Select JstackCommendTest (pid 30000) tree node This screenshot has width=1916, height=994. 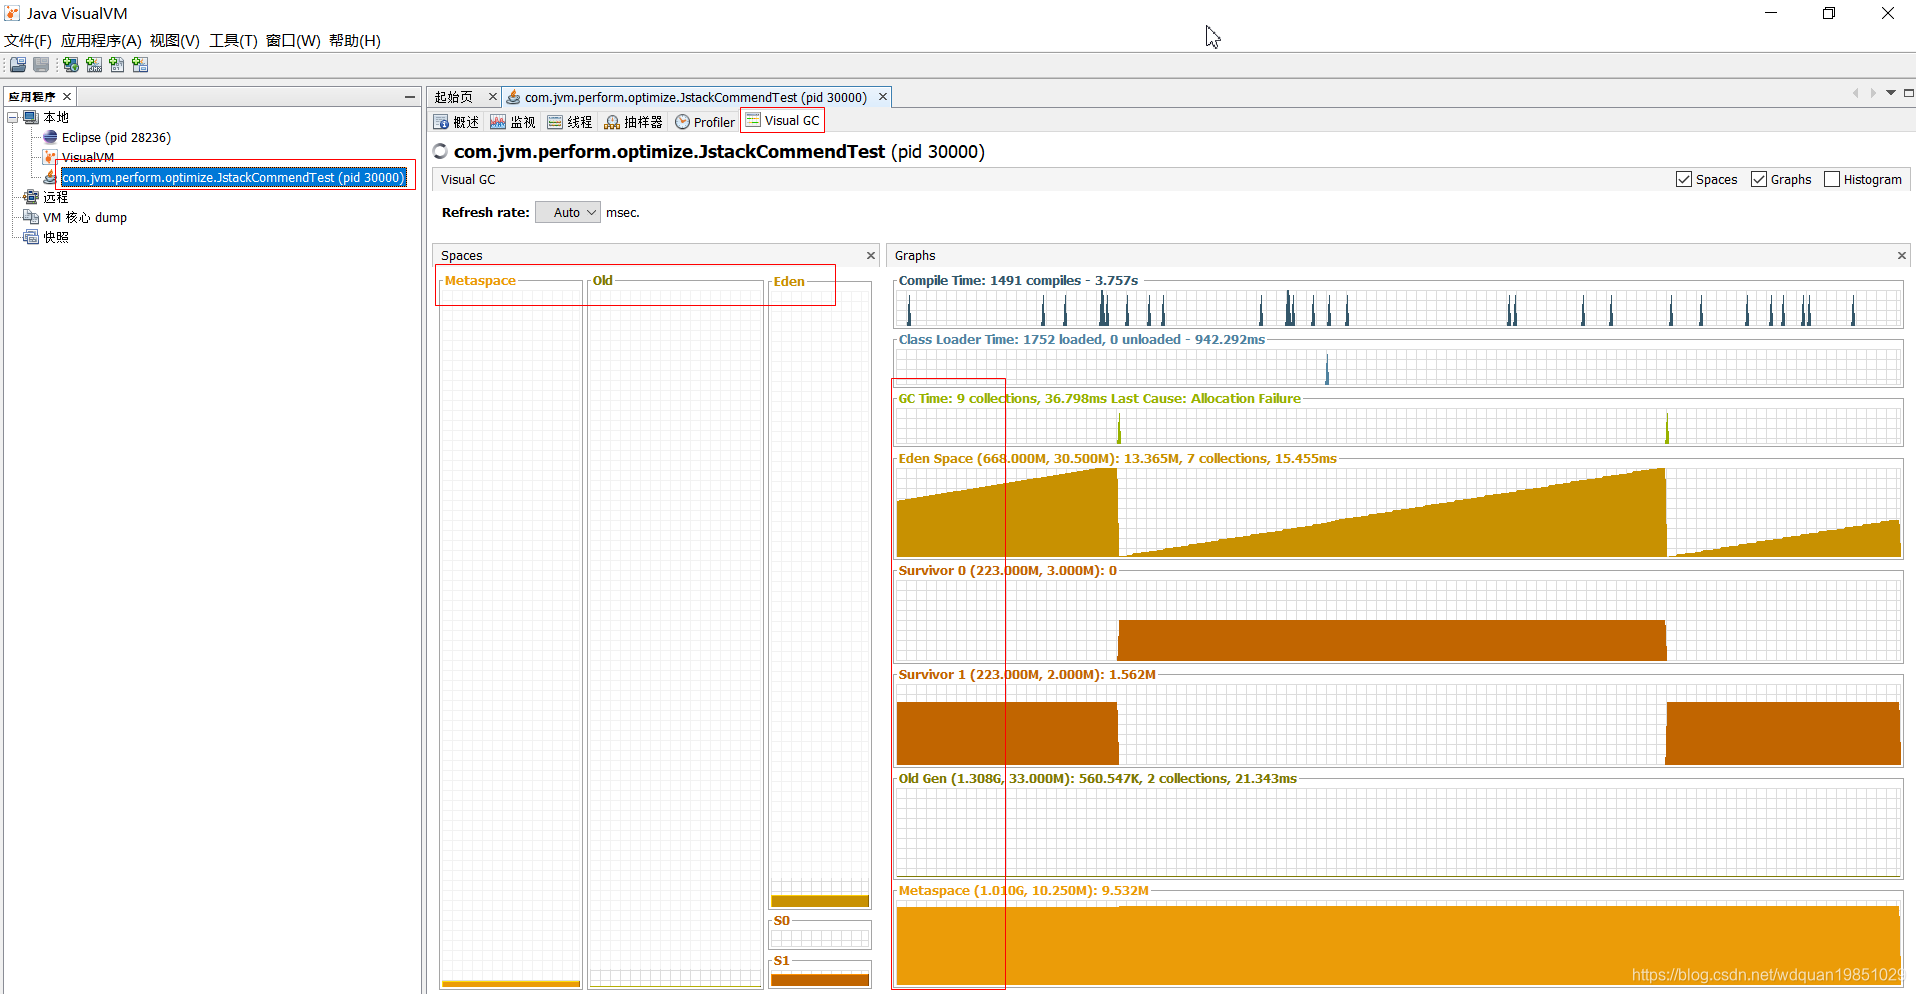pyautogui.click(x=233, y=177)
